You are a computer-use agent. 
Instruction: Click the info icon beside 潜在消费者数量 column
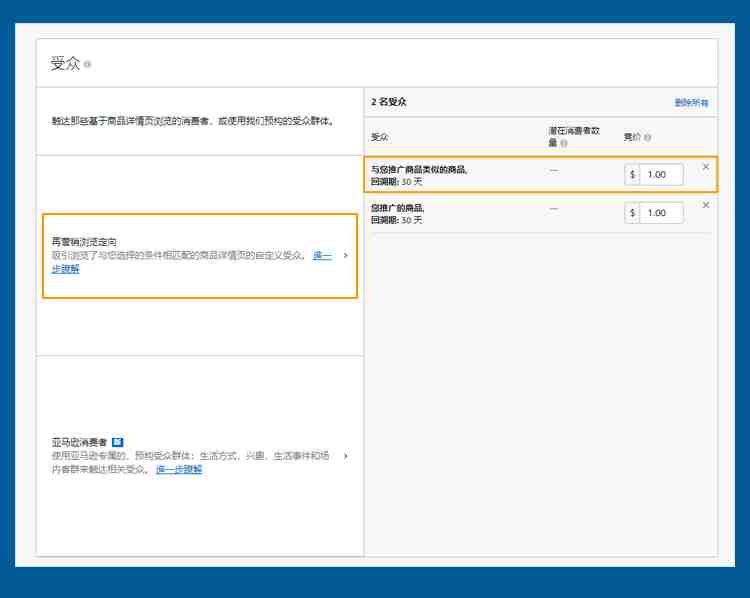tap(564, 143)
